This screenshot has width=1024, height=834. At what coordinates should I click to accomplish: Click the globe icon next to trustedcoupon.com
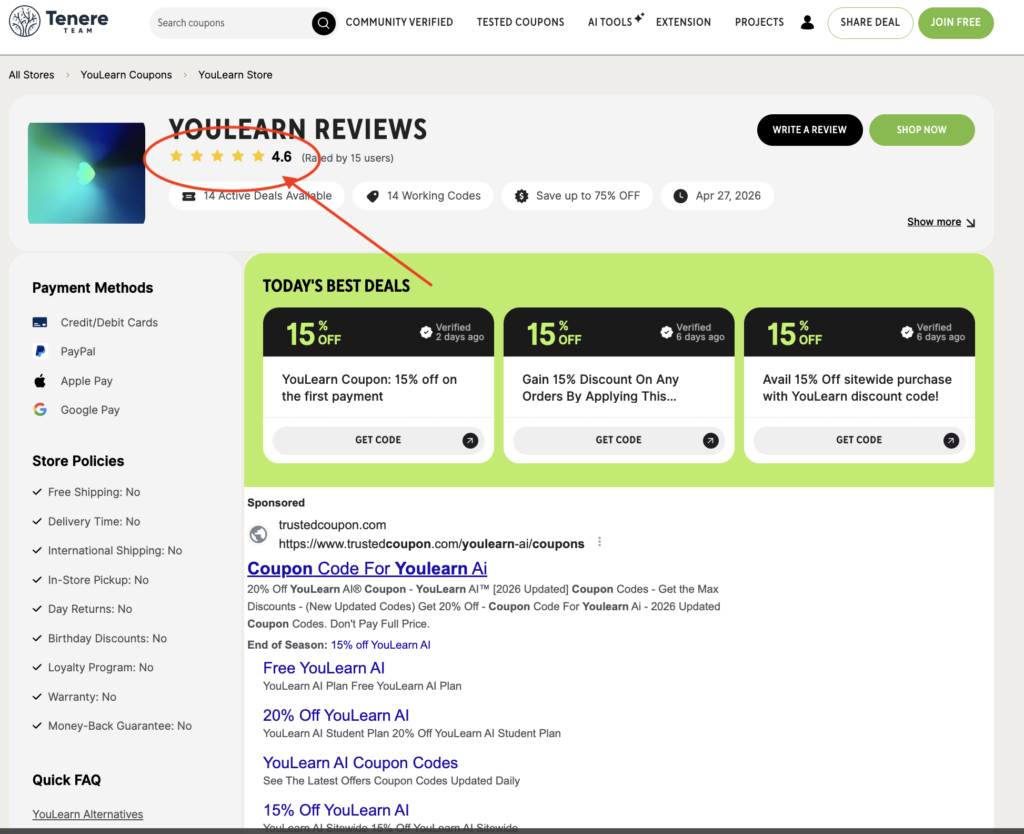point(259,534)
